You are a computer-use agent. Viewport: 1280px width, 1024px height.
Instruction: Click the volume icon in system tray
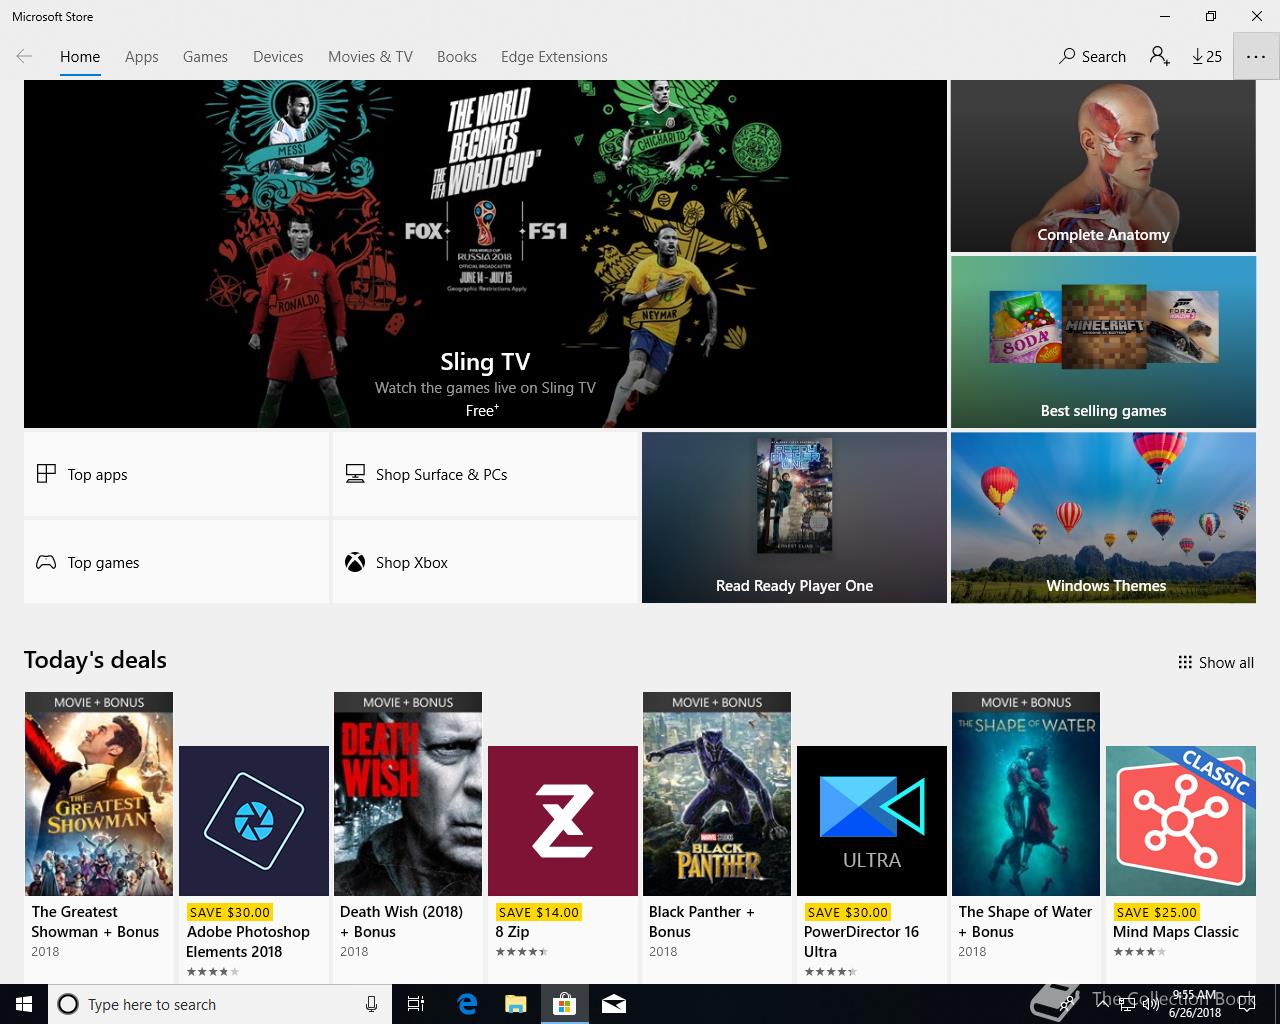1153,1004
